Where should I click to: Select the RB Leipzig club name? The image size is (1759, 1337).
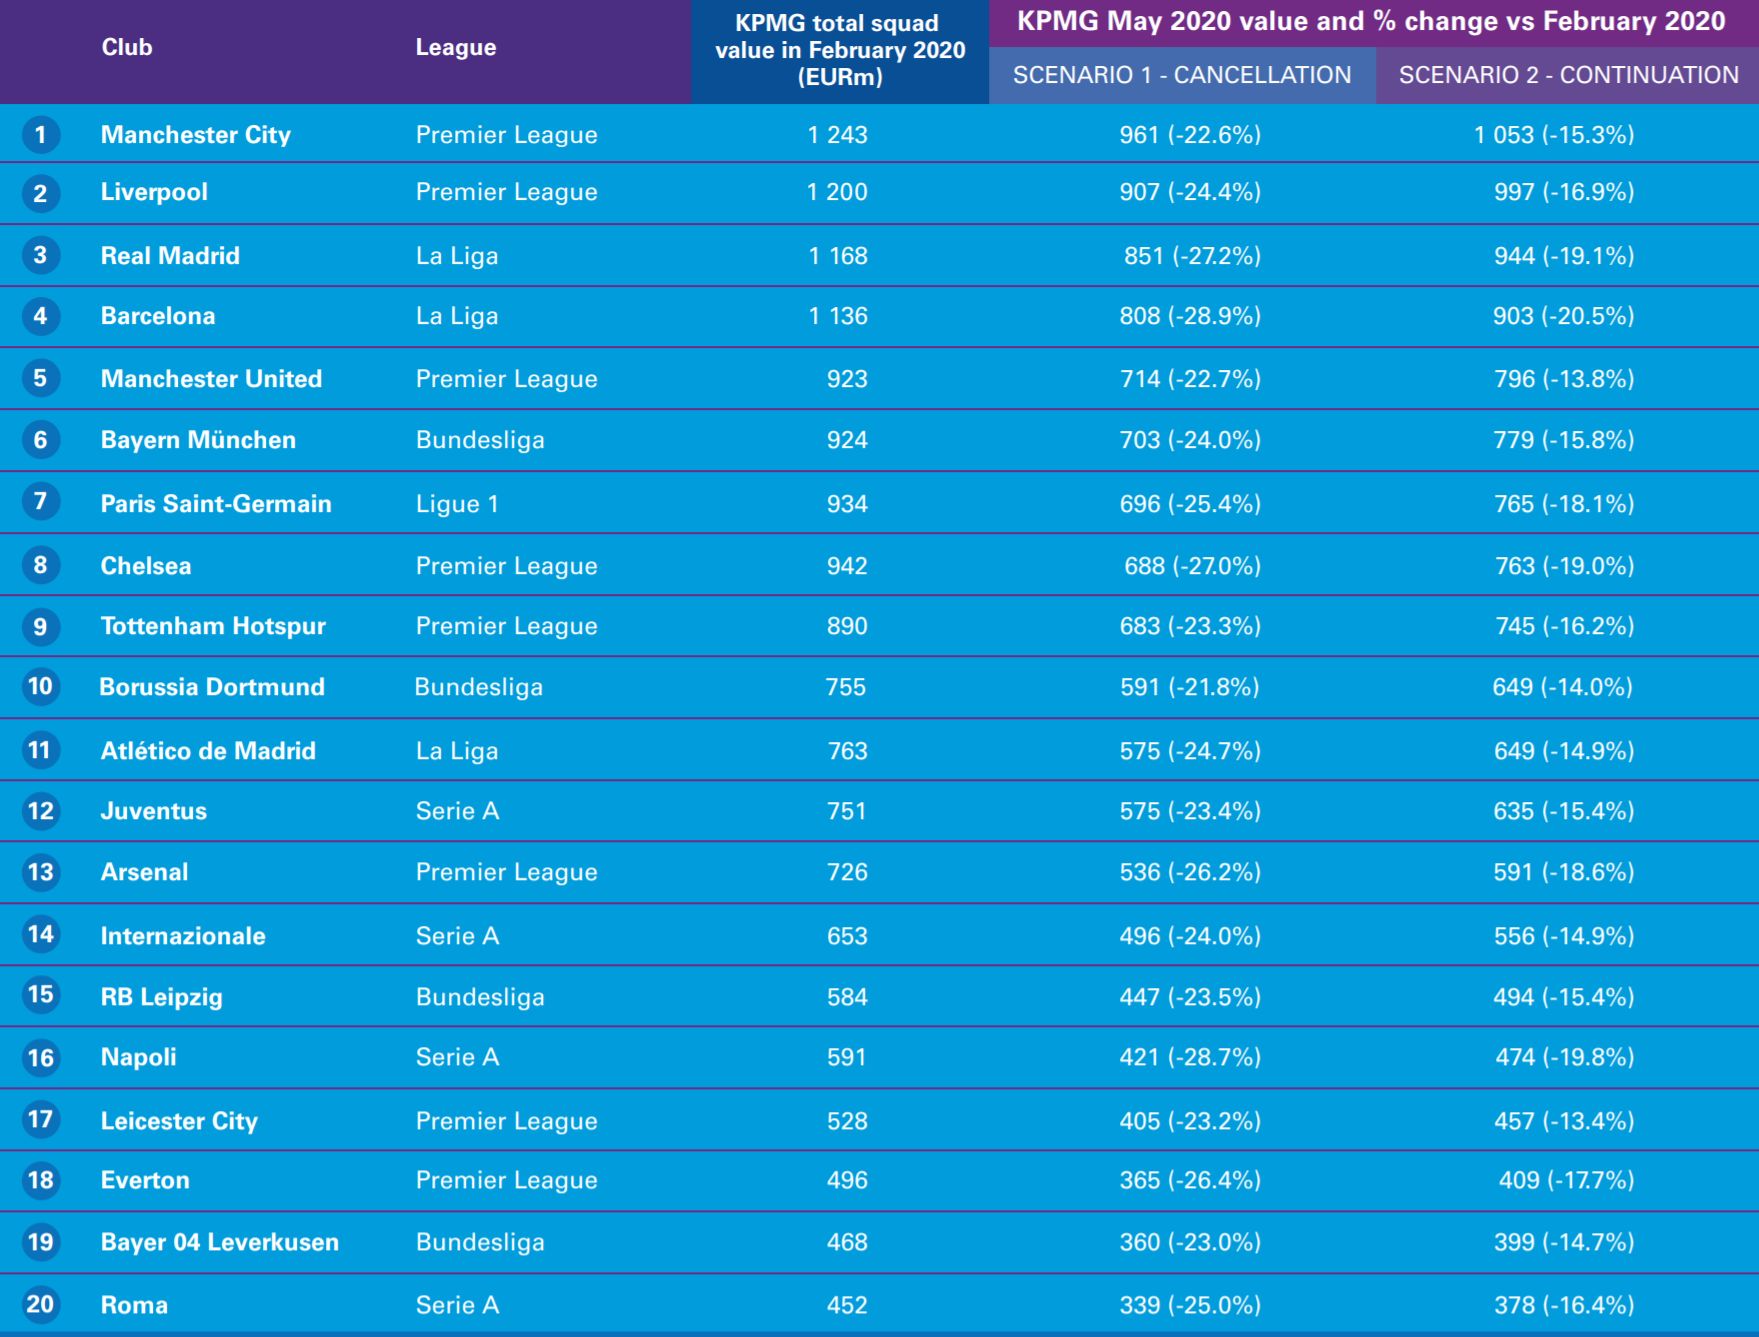tap(162, 997)
